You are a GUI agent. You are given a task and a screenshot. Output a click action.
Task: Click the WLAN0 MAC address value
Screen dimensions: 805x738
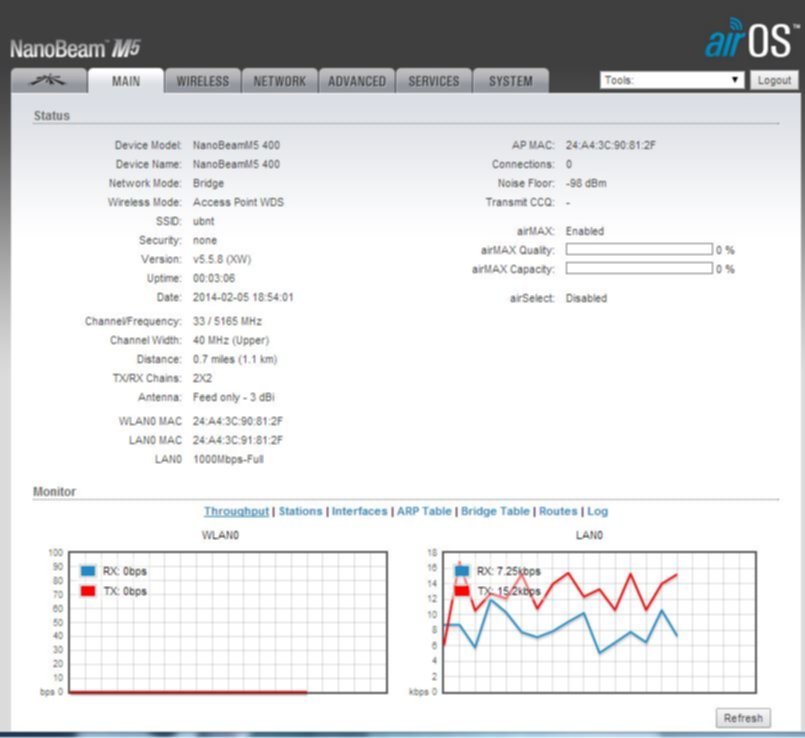(x=238, y=422)
